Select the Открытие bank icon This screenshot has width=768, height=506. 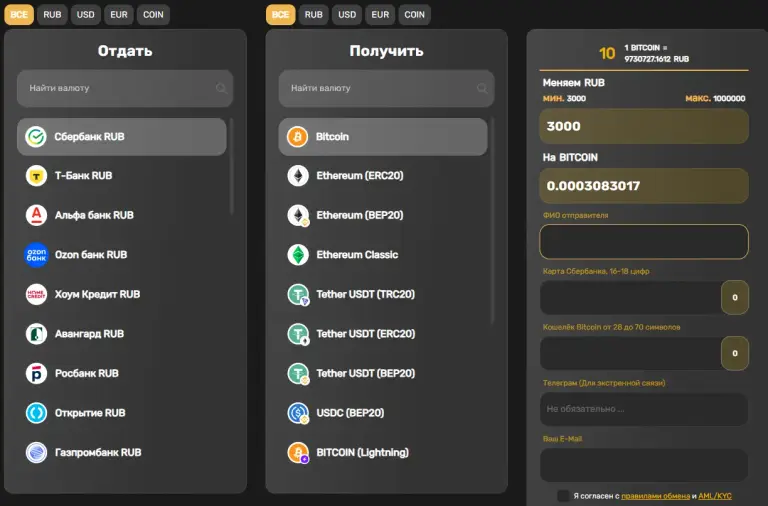(36, 413)
